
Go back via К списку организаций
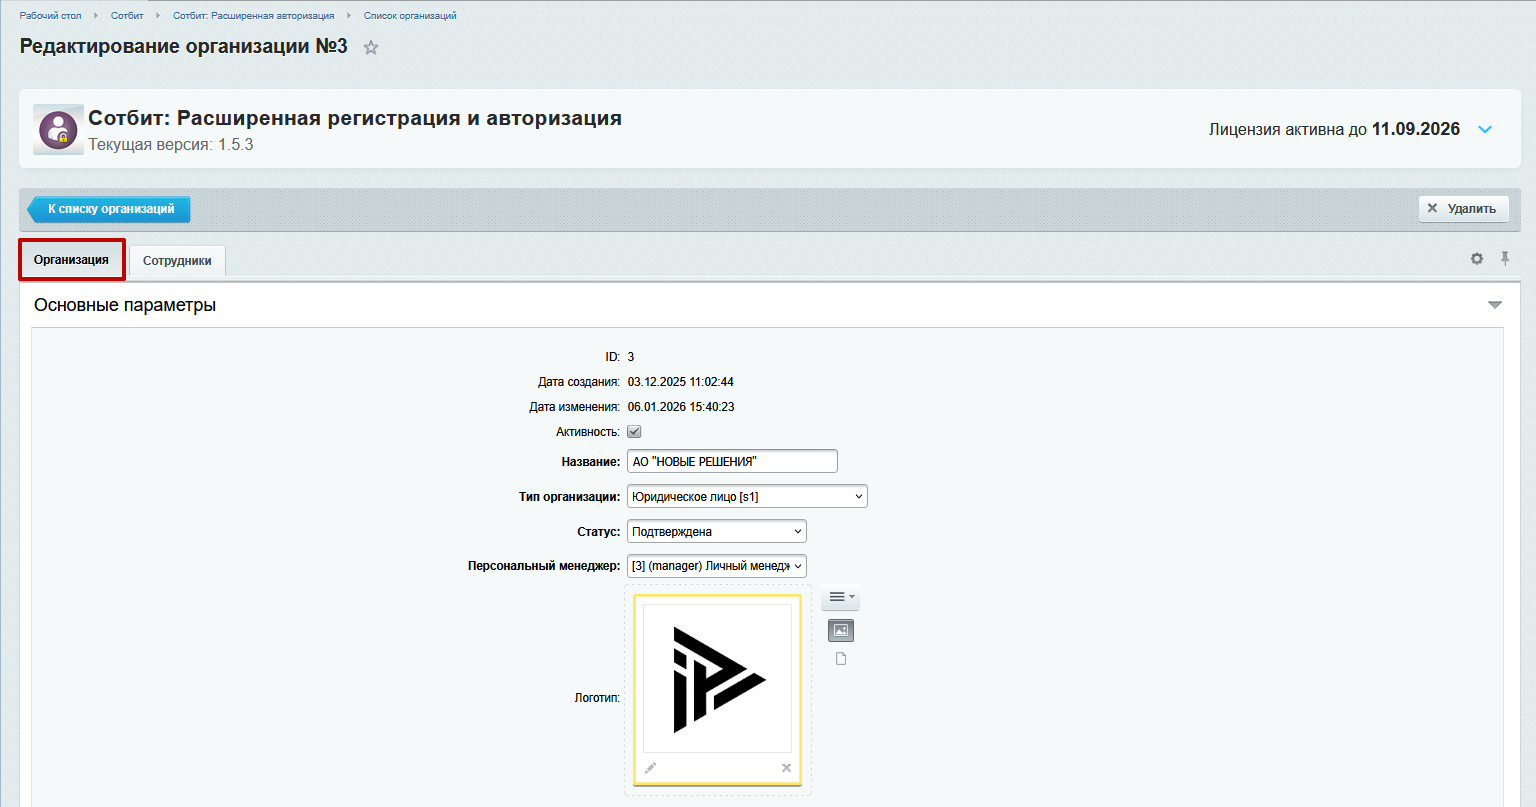[x=110, y=209]
